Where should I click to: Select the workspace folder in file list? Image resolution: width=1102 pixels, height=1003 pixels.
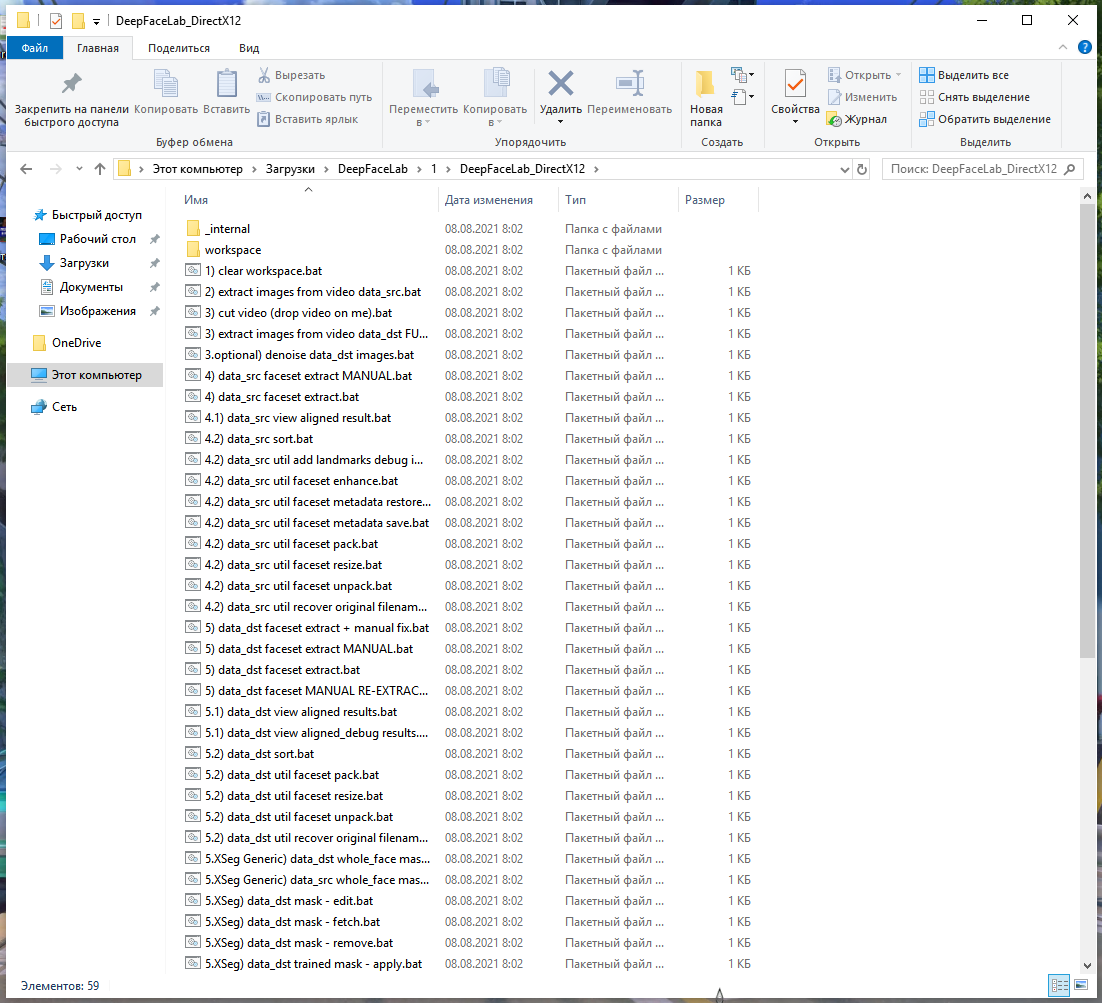[233, 250]
